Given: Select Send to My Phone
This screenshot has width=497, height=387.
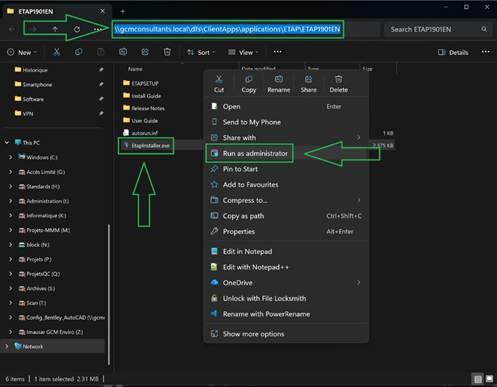Looking at the screenshot, I should coord(286,122).
